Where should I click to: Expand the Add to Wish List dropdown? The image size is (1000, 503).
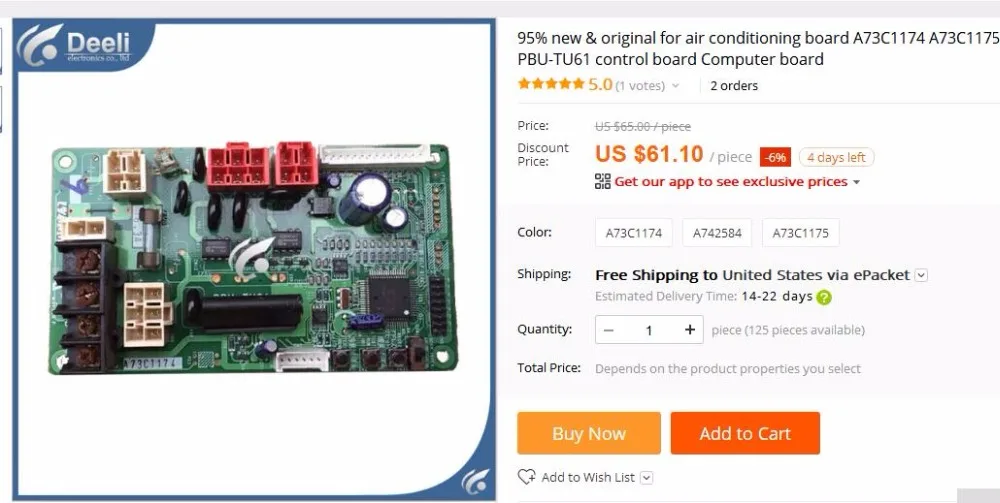coord(647,477)
